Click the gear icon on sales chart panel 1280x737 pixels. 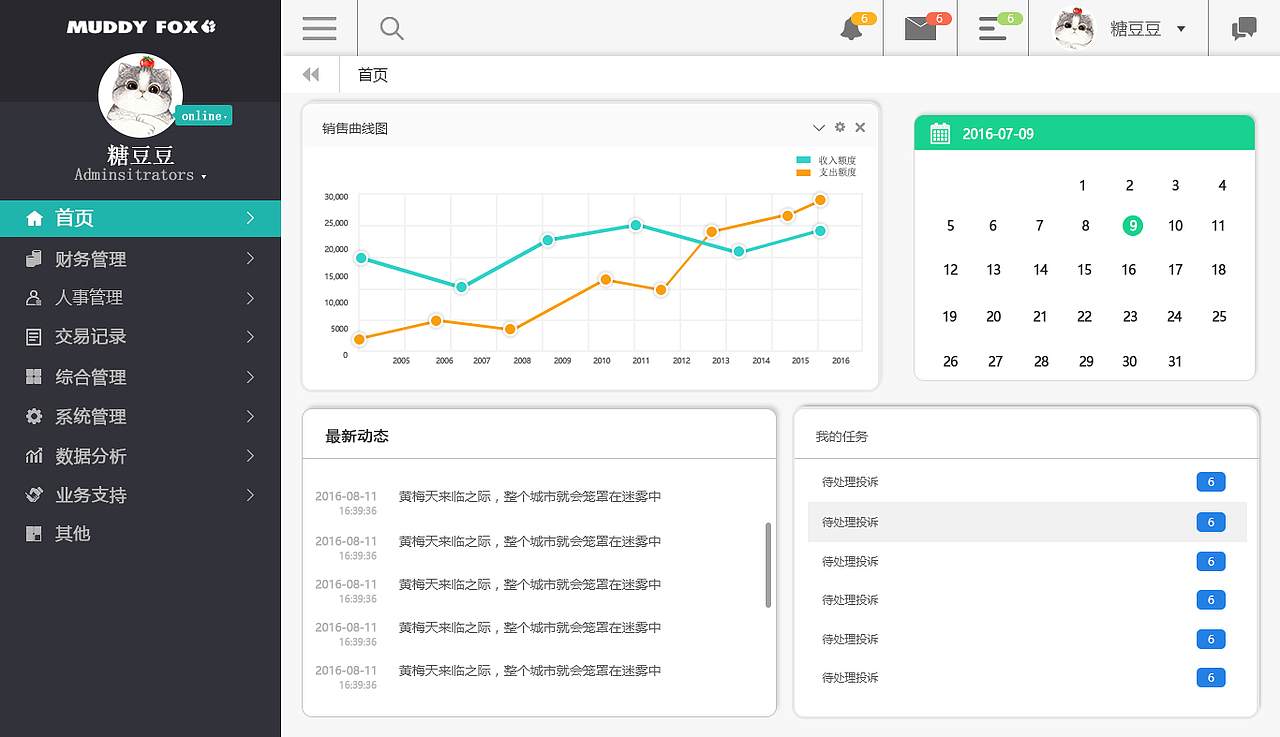coord(840,127)
